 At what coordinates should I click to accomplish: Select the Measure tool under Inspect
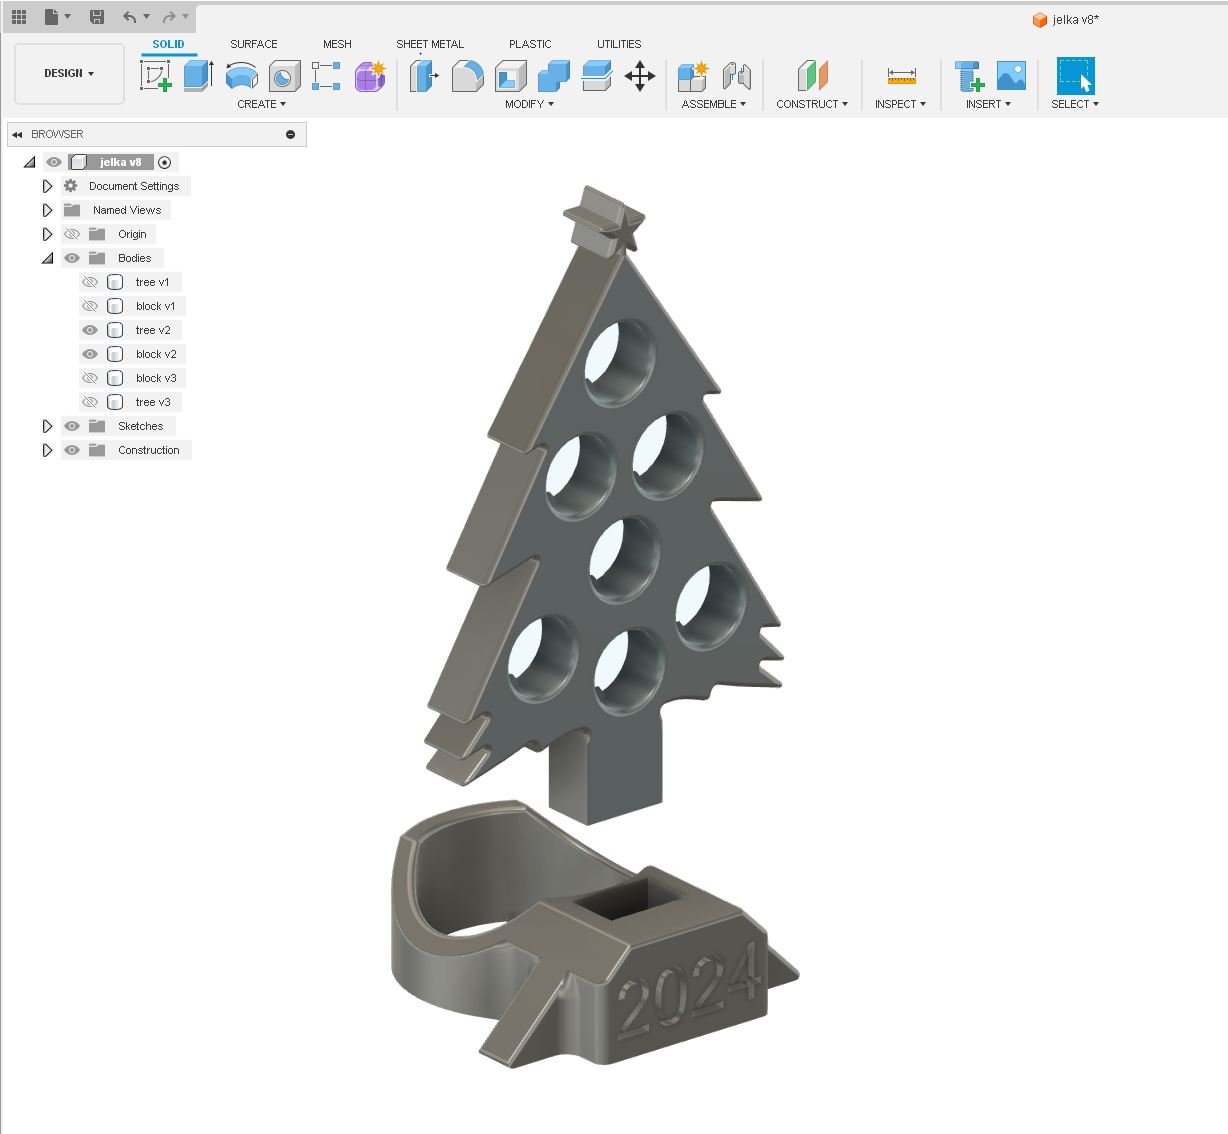tap(900, 76)
